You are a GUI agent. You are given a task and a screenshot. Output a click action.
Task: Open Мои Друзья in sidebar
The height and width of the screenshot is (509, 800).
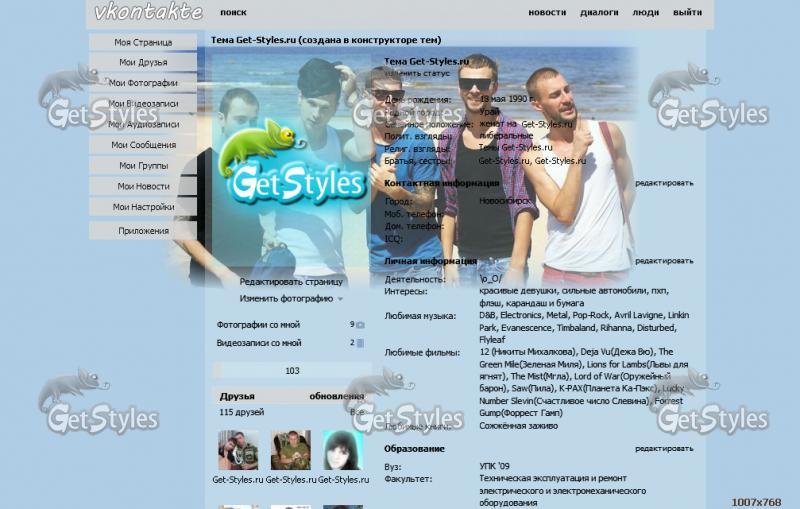coord(143,62)
